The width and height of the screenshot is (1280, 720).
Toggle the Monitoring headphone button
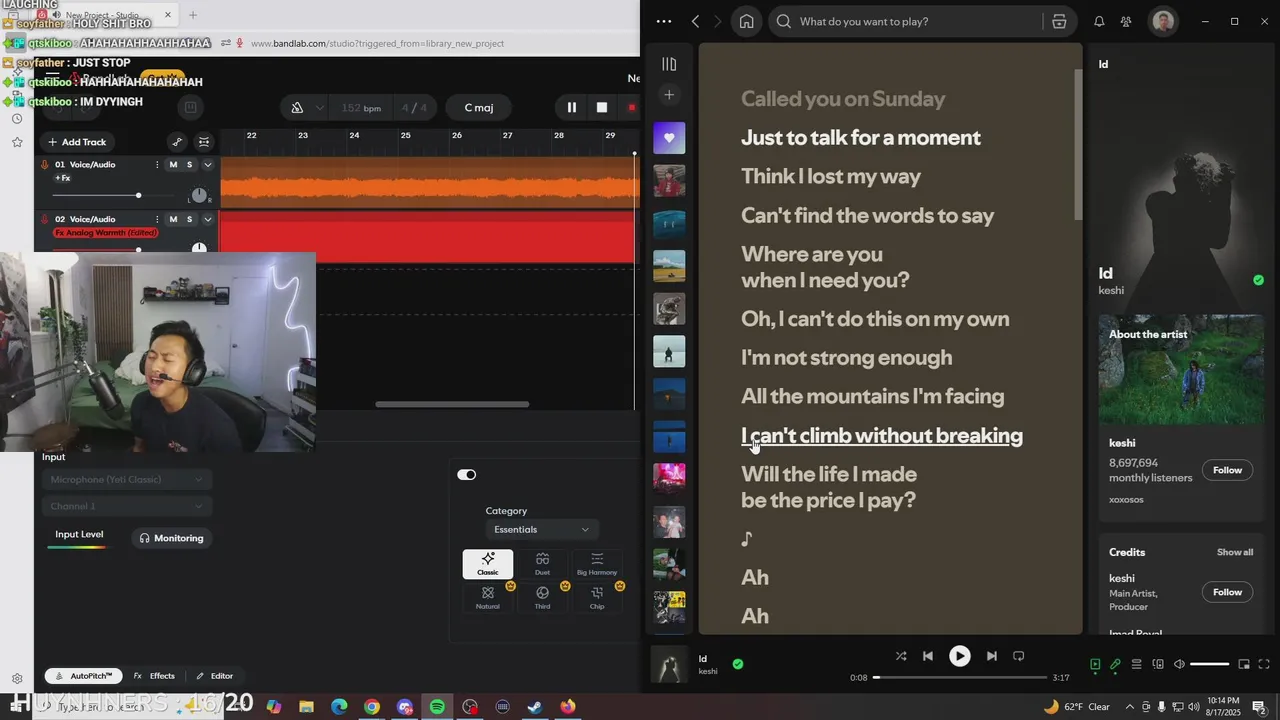[x=171, y=538]
